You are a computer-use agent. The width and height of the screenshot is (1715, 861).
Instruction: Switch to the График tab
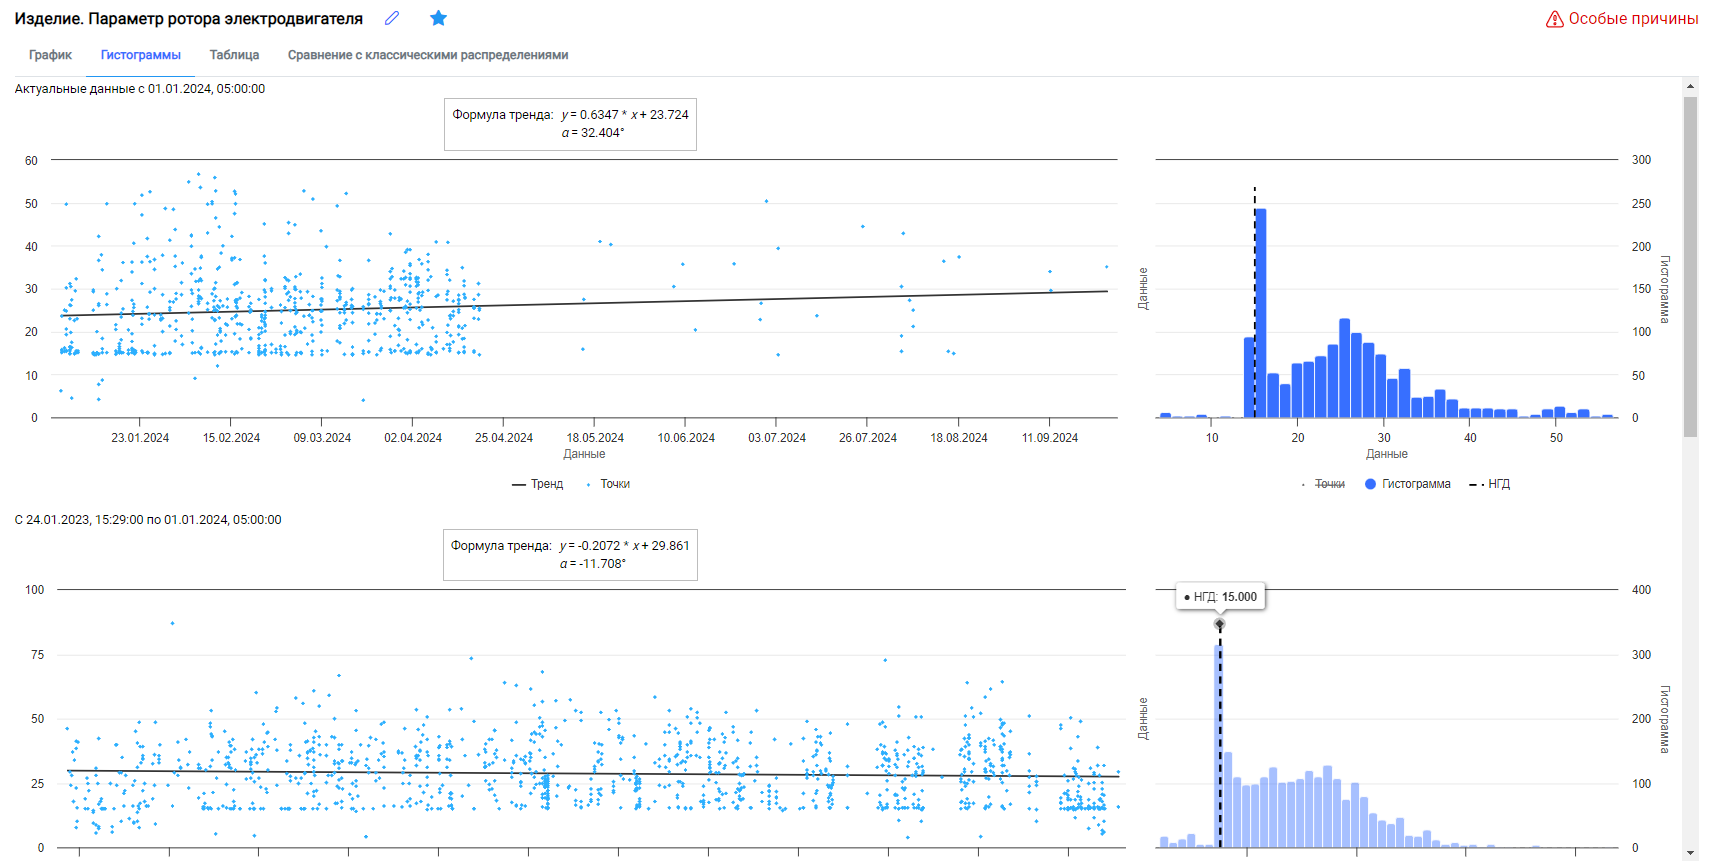[50, 55]
